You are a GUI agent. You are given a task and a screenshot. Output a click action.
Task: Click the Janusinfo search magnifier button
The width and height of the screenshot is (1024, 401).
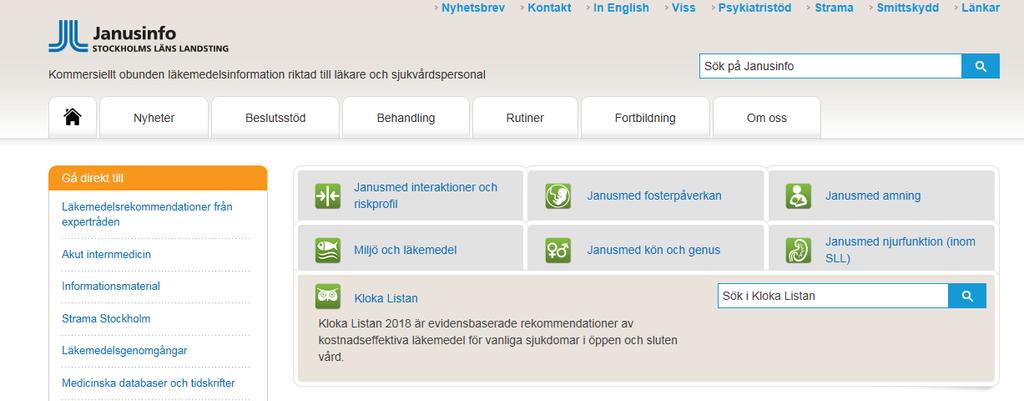coord(980,66)
